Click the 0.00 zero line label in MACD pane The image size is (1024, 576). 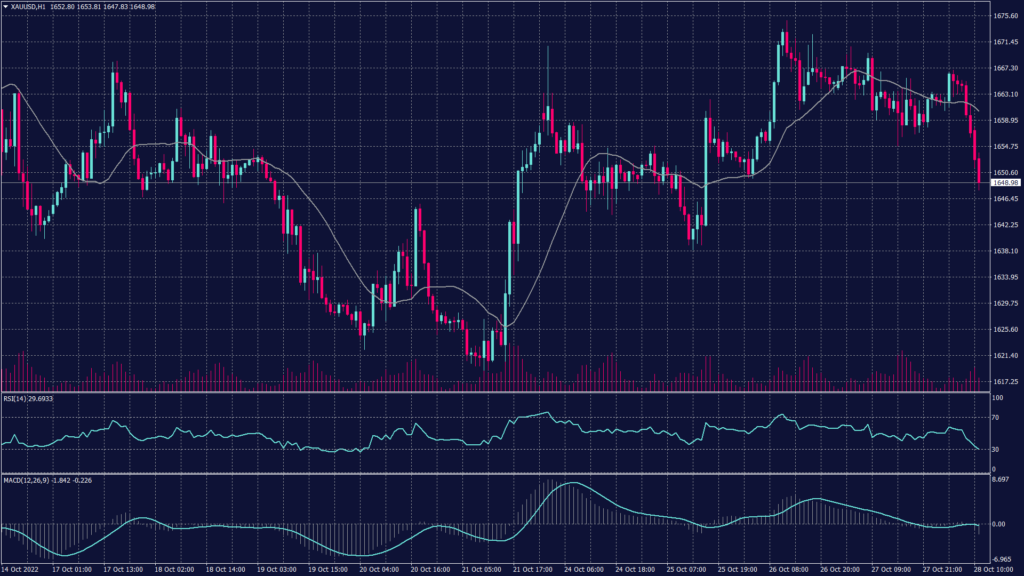[1000, 524]
